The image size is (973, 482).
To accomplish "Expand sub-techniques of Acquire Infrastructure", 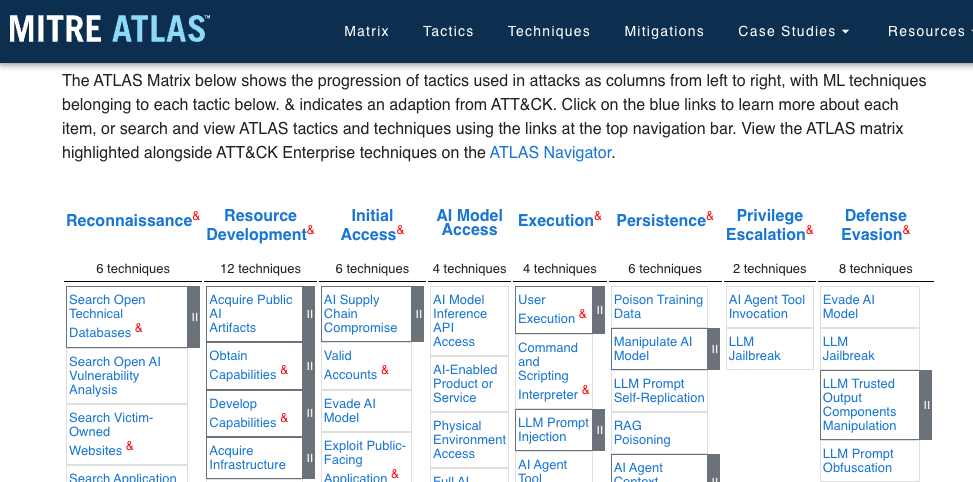I will [x=309, y=458].
